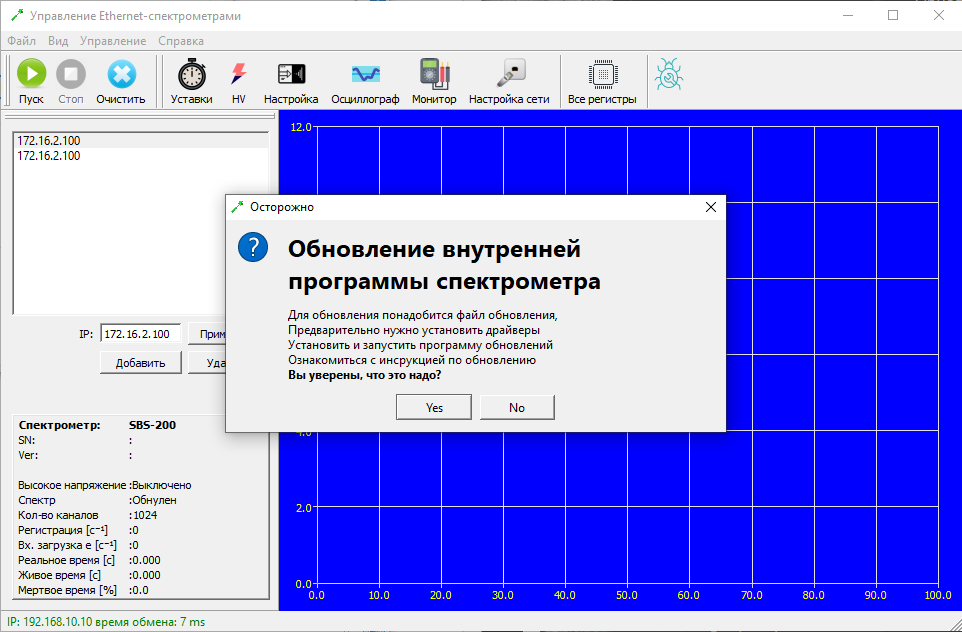The height and width of the screenshot is (632, 962).
Task: Click the Очистить clear icon
Action: 121,75
